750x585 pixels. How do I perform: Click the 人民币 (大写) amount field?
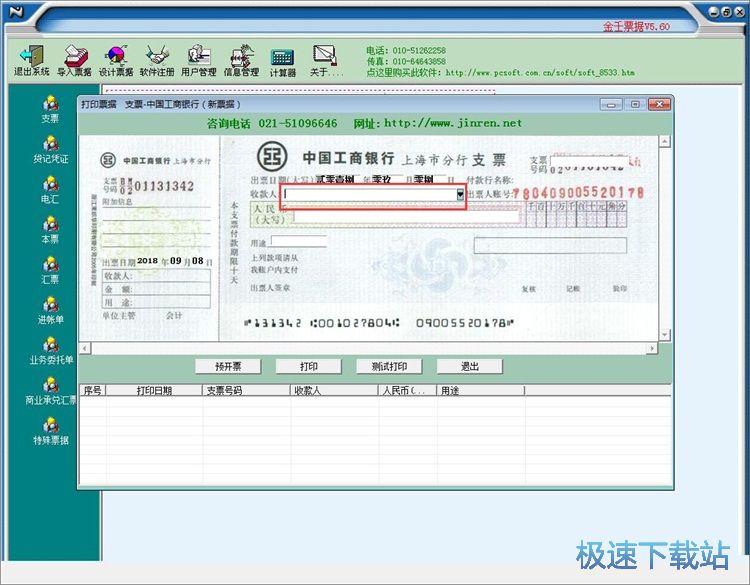[x=408, y=217]
